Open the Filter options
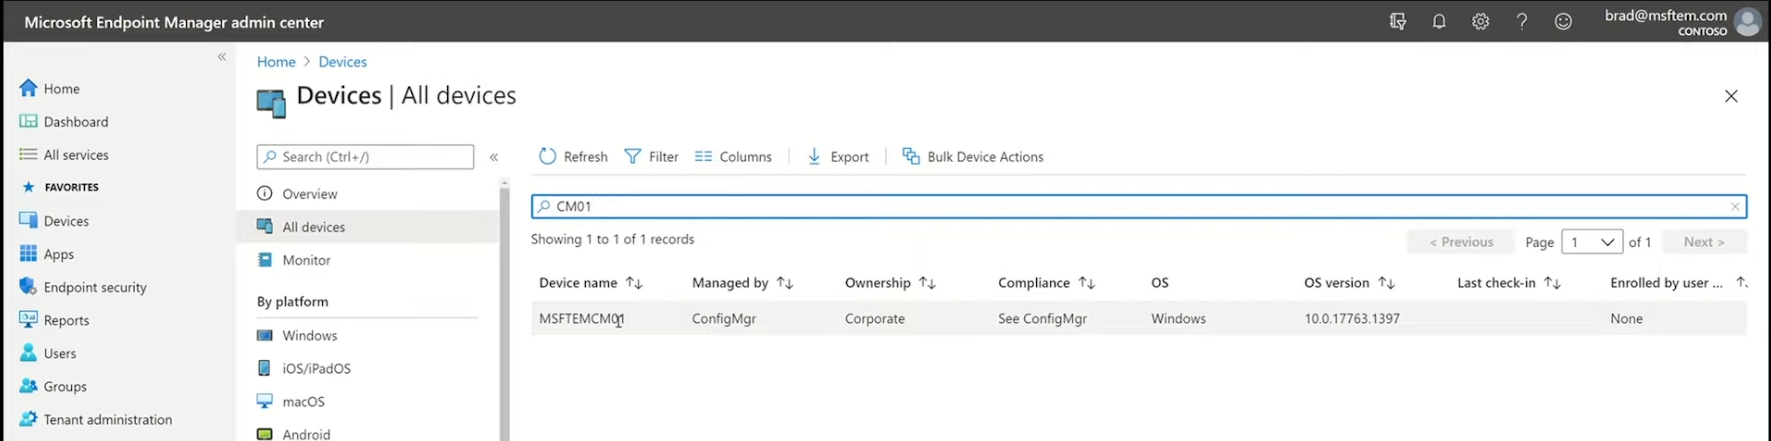Screen dimensions: 1771x441 [651, 156]
